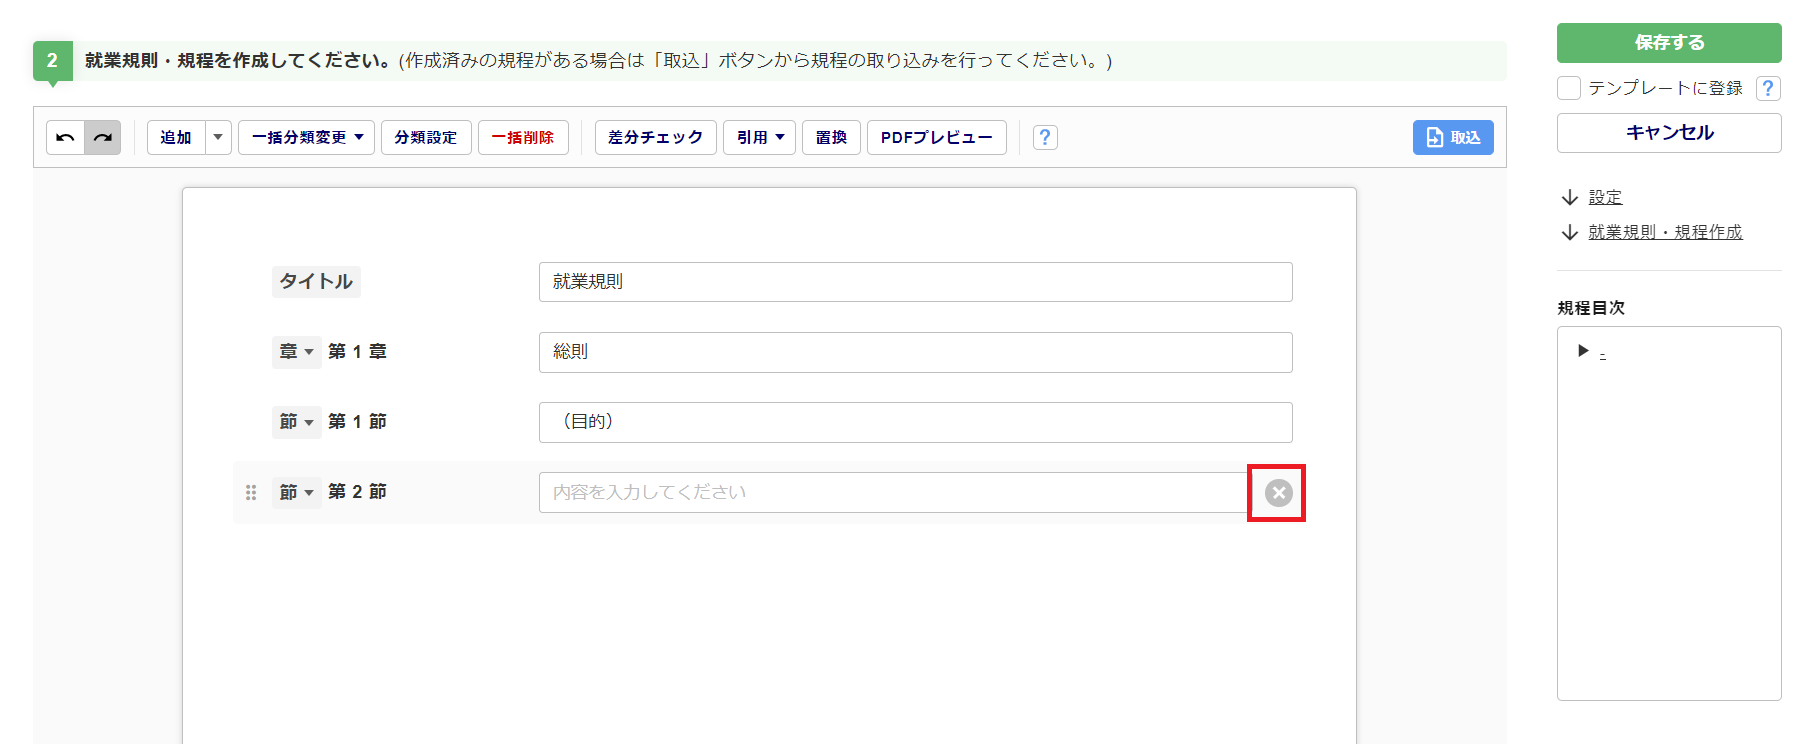Screen dimensions: 1817x744
Task: Follow the 就業規則・規程作成 link
Action: coord(1665,232)
